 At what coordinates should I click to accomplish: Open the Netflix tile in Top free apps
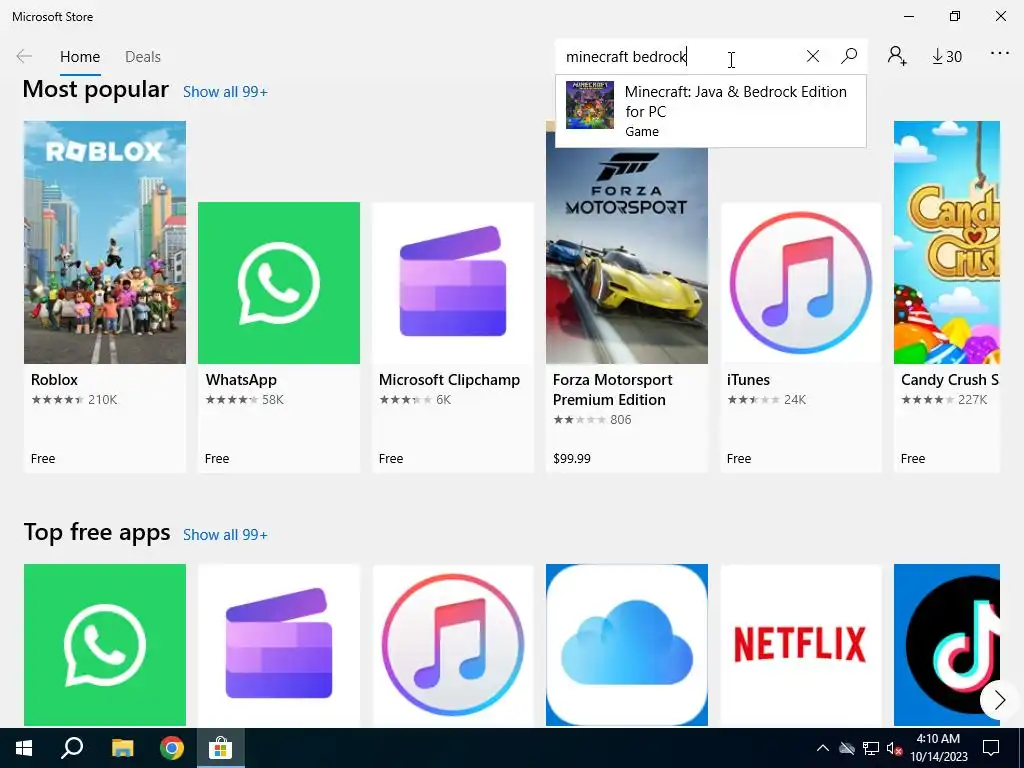(801, 645)
